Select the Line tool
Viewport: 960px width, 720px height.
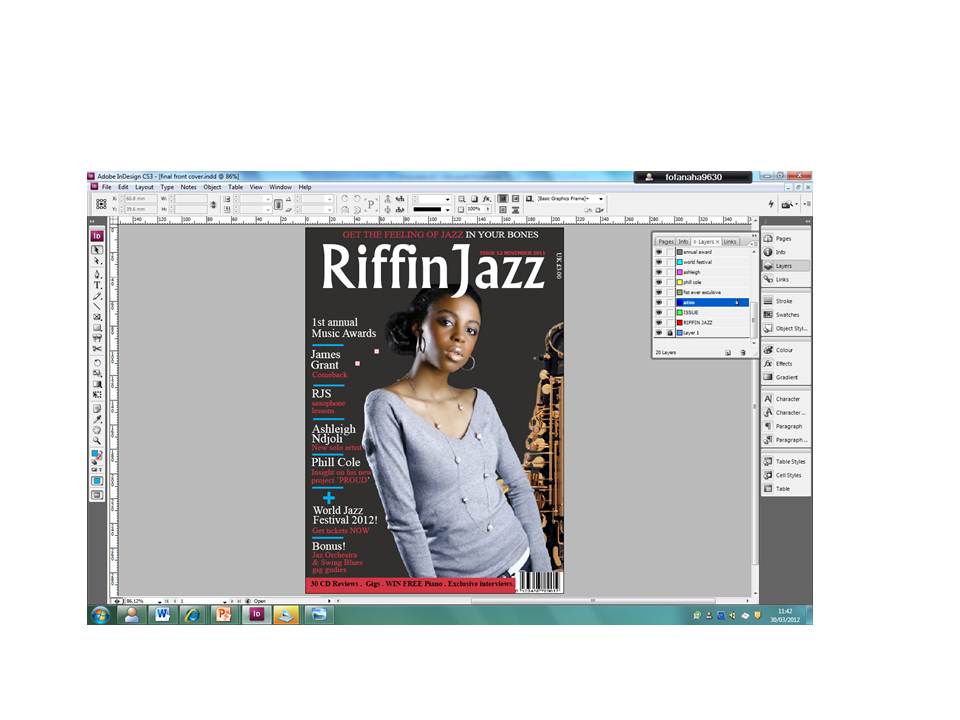[97, 307]
